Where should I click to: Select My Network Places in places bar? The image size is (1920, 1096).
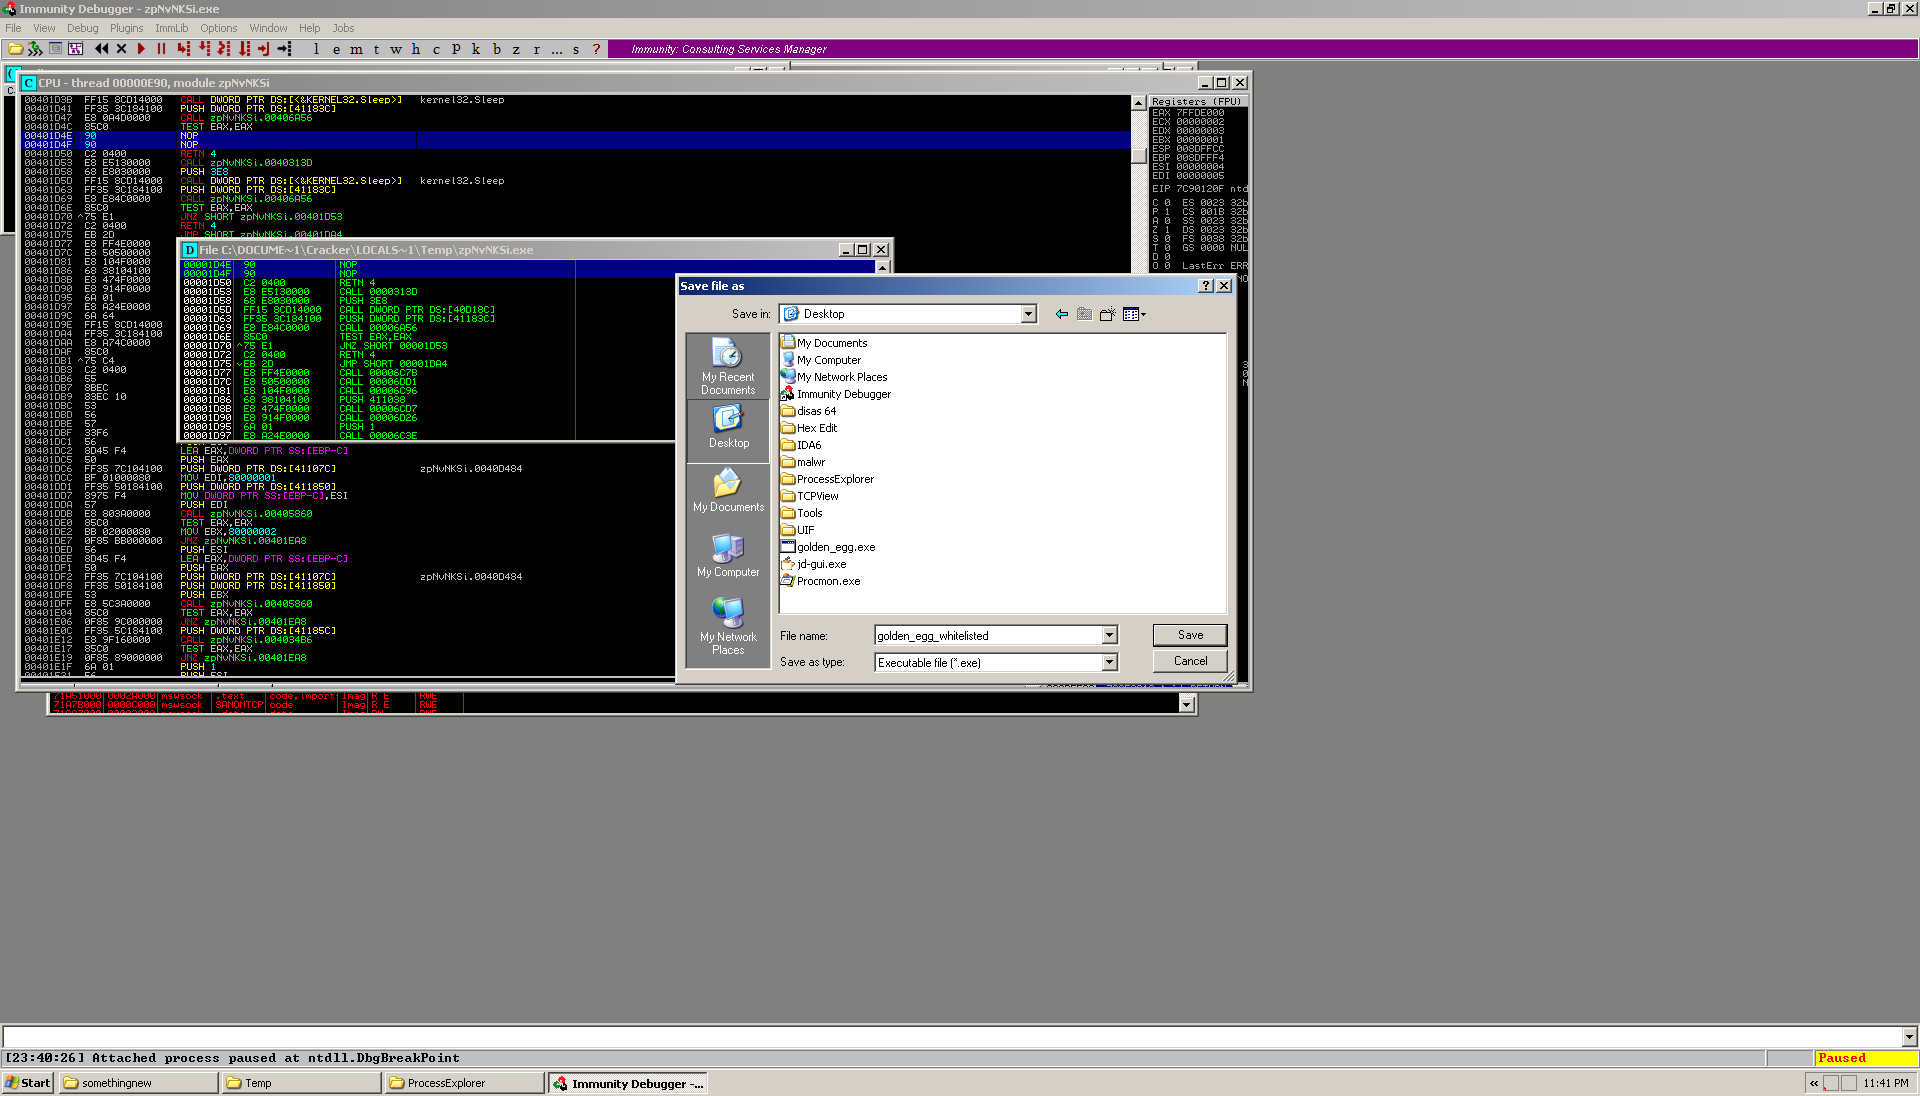click(x=728, y=626)
